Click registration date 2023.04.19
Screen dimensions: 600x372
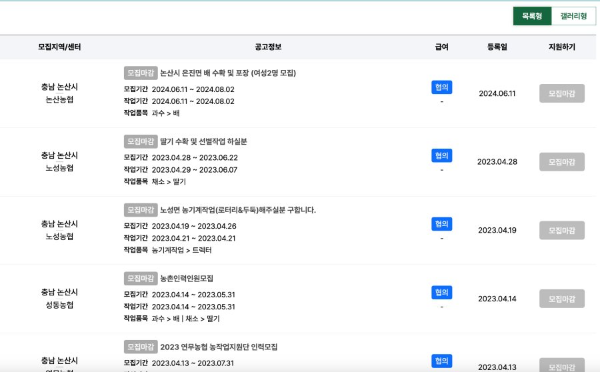point(497,230)
